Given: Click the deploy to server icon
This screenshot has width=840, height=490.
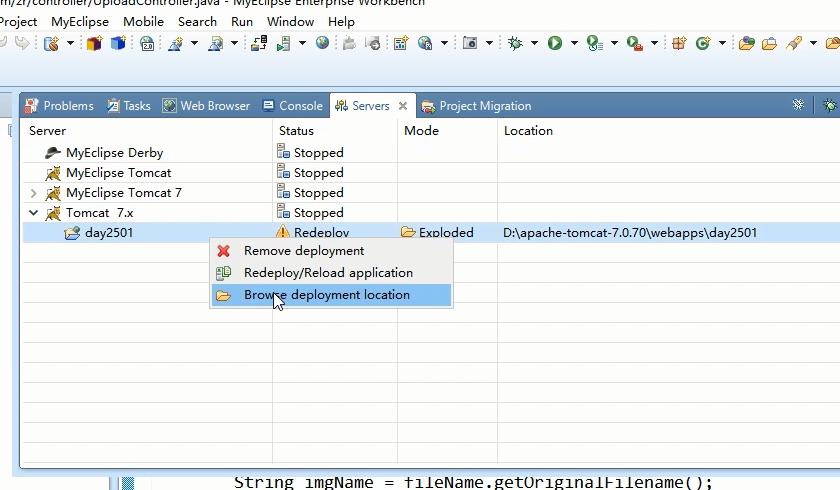Looking at the screenshot, I should coord(259,43).
